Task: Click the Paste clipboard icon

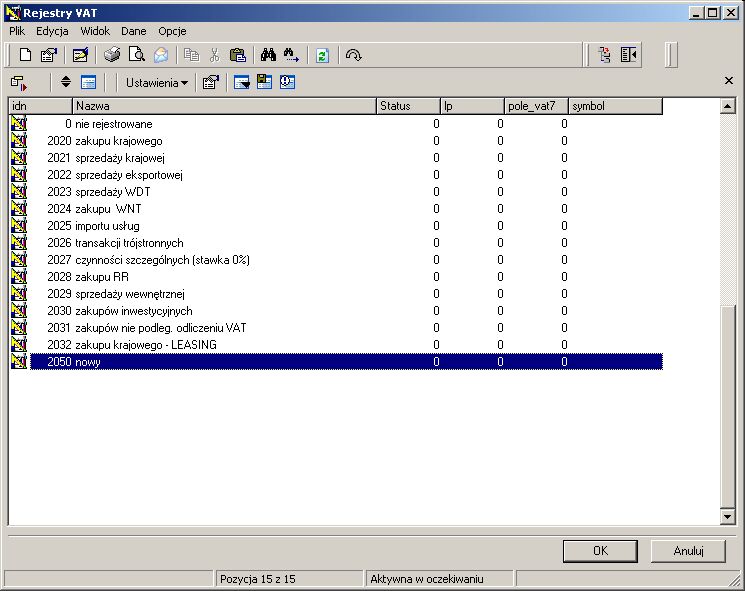Action: click(x=238, y=55)
